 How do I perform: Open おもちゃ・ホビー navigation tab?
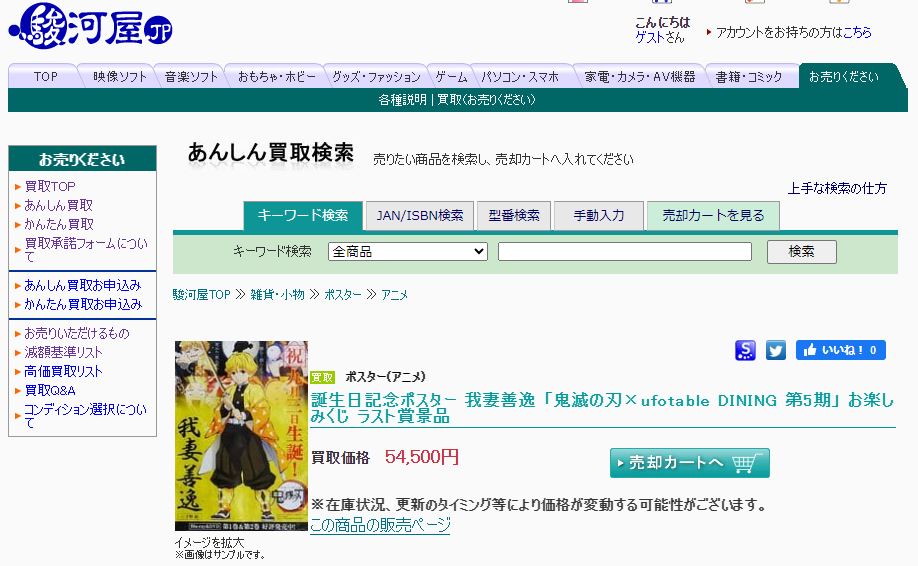click(276, 76)
